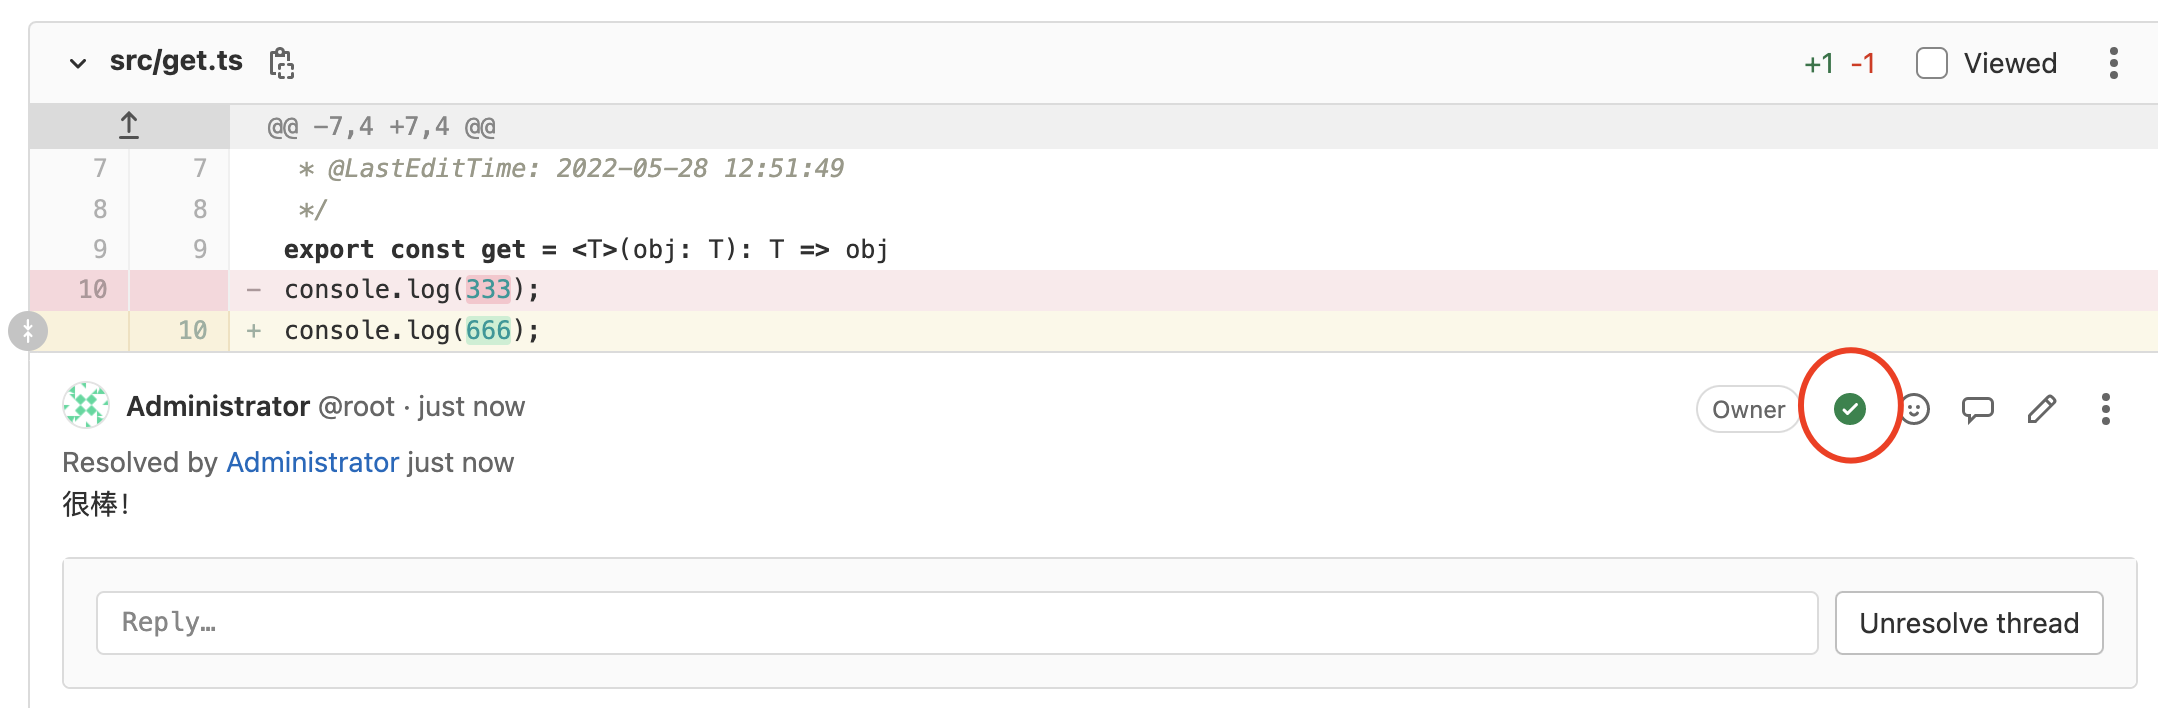This screenshot has width=2158, height=708.
Task: Copy file path for src/get.ts
Action: click(x=282, y=63)
